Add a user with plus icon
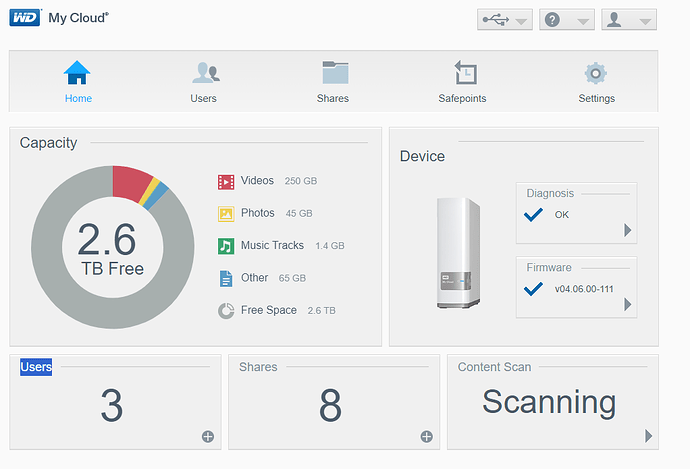The height and width of the screenshot is (469, 690). pyautogui.click(x=208, y=436)
